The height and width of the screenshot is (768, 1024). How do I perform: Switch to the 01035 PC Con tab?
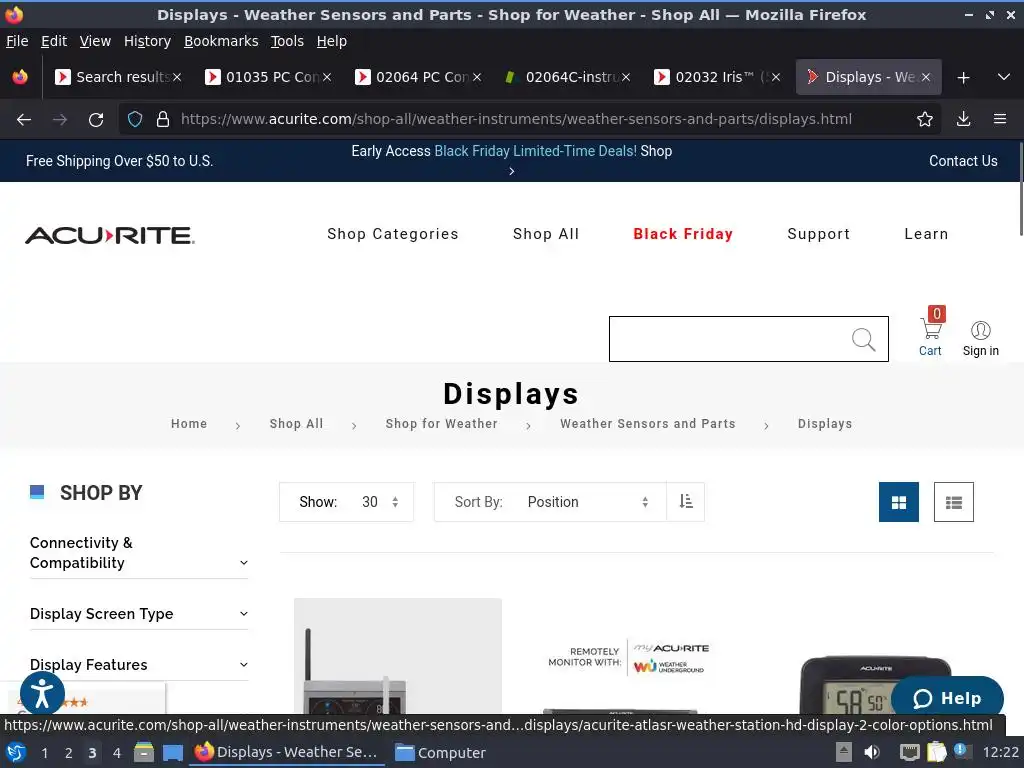(x=268, y=77)
